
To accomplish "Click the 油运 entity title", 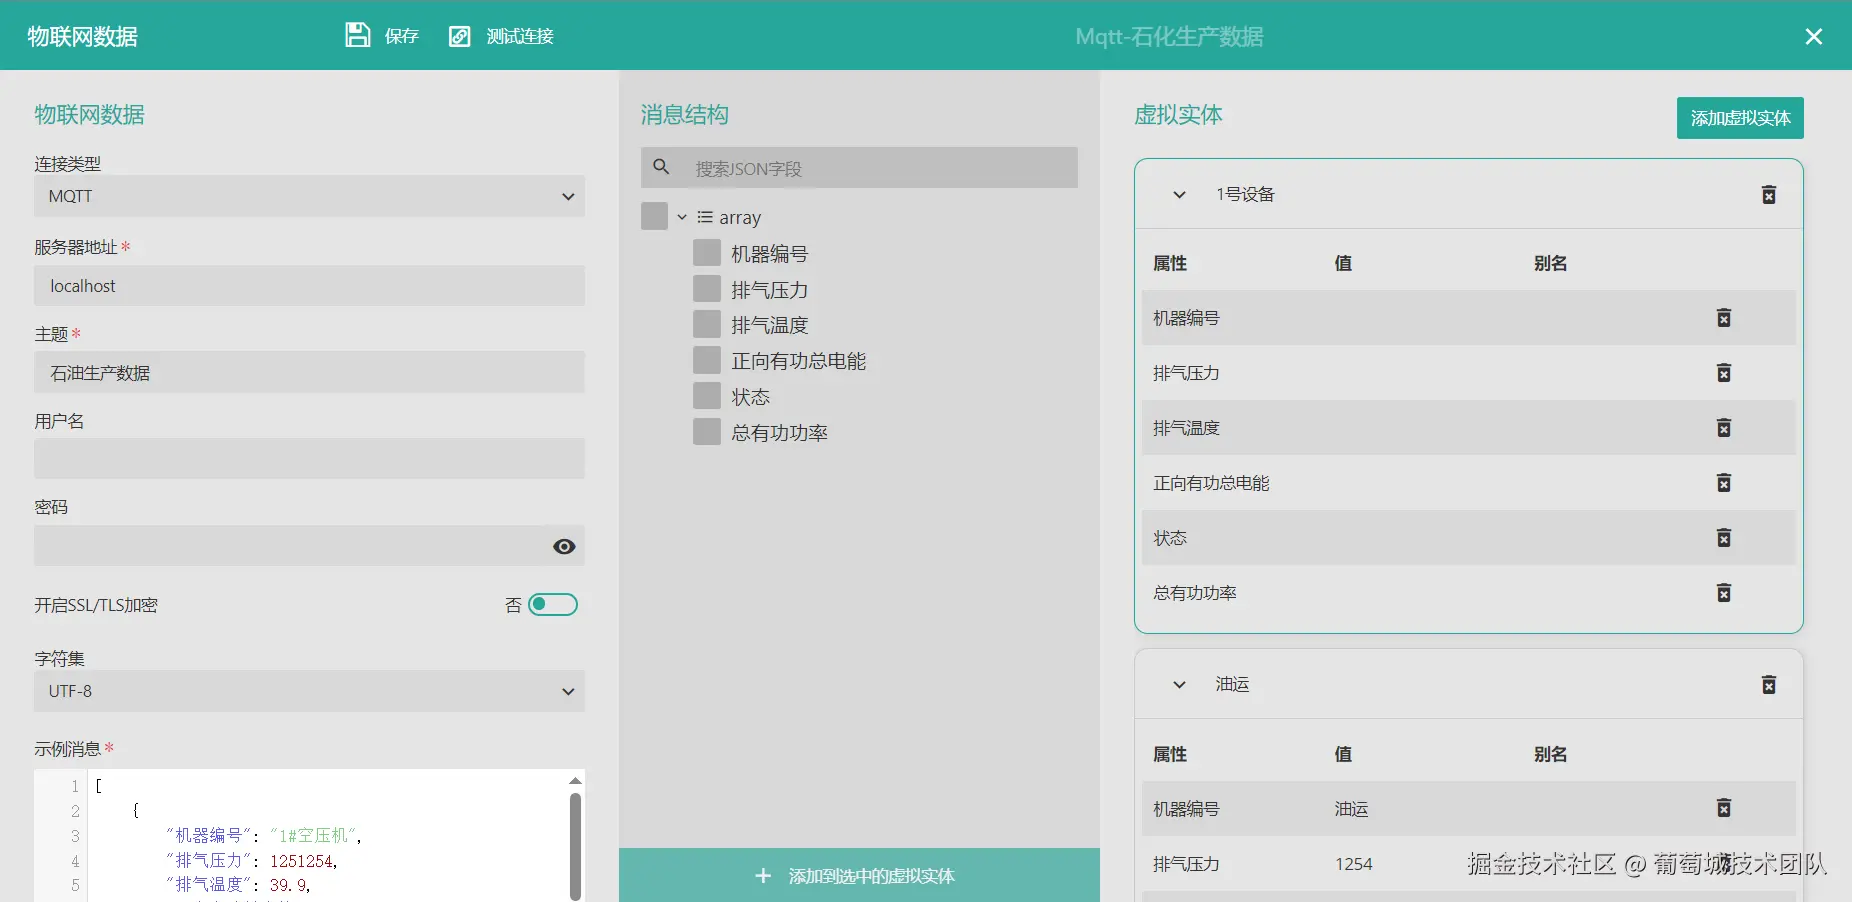I will (1232, 684).
